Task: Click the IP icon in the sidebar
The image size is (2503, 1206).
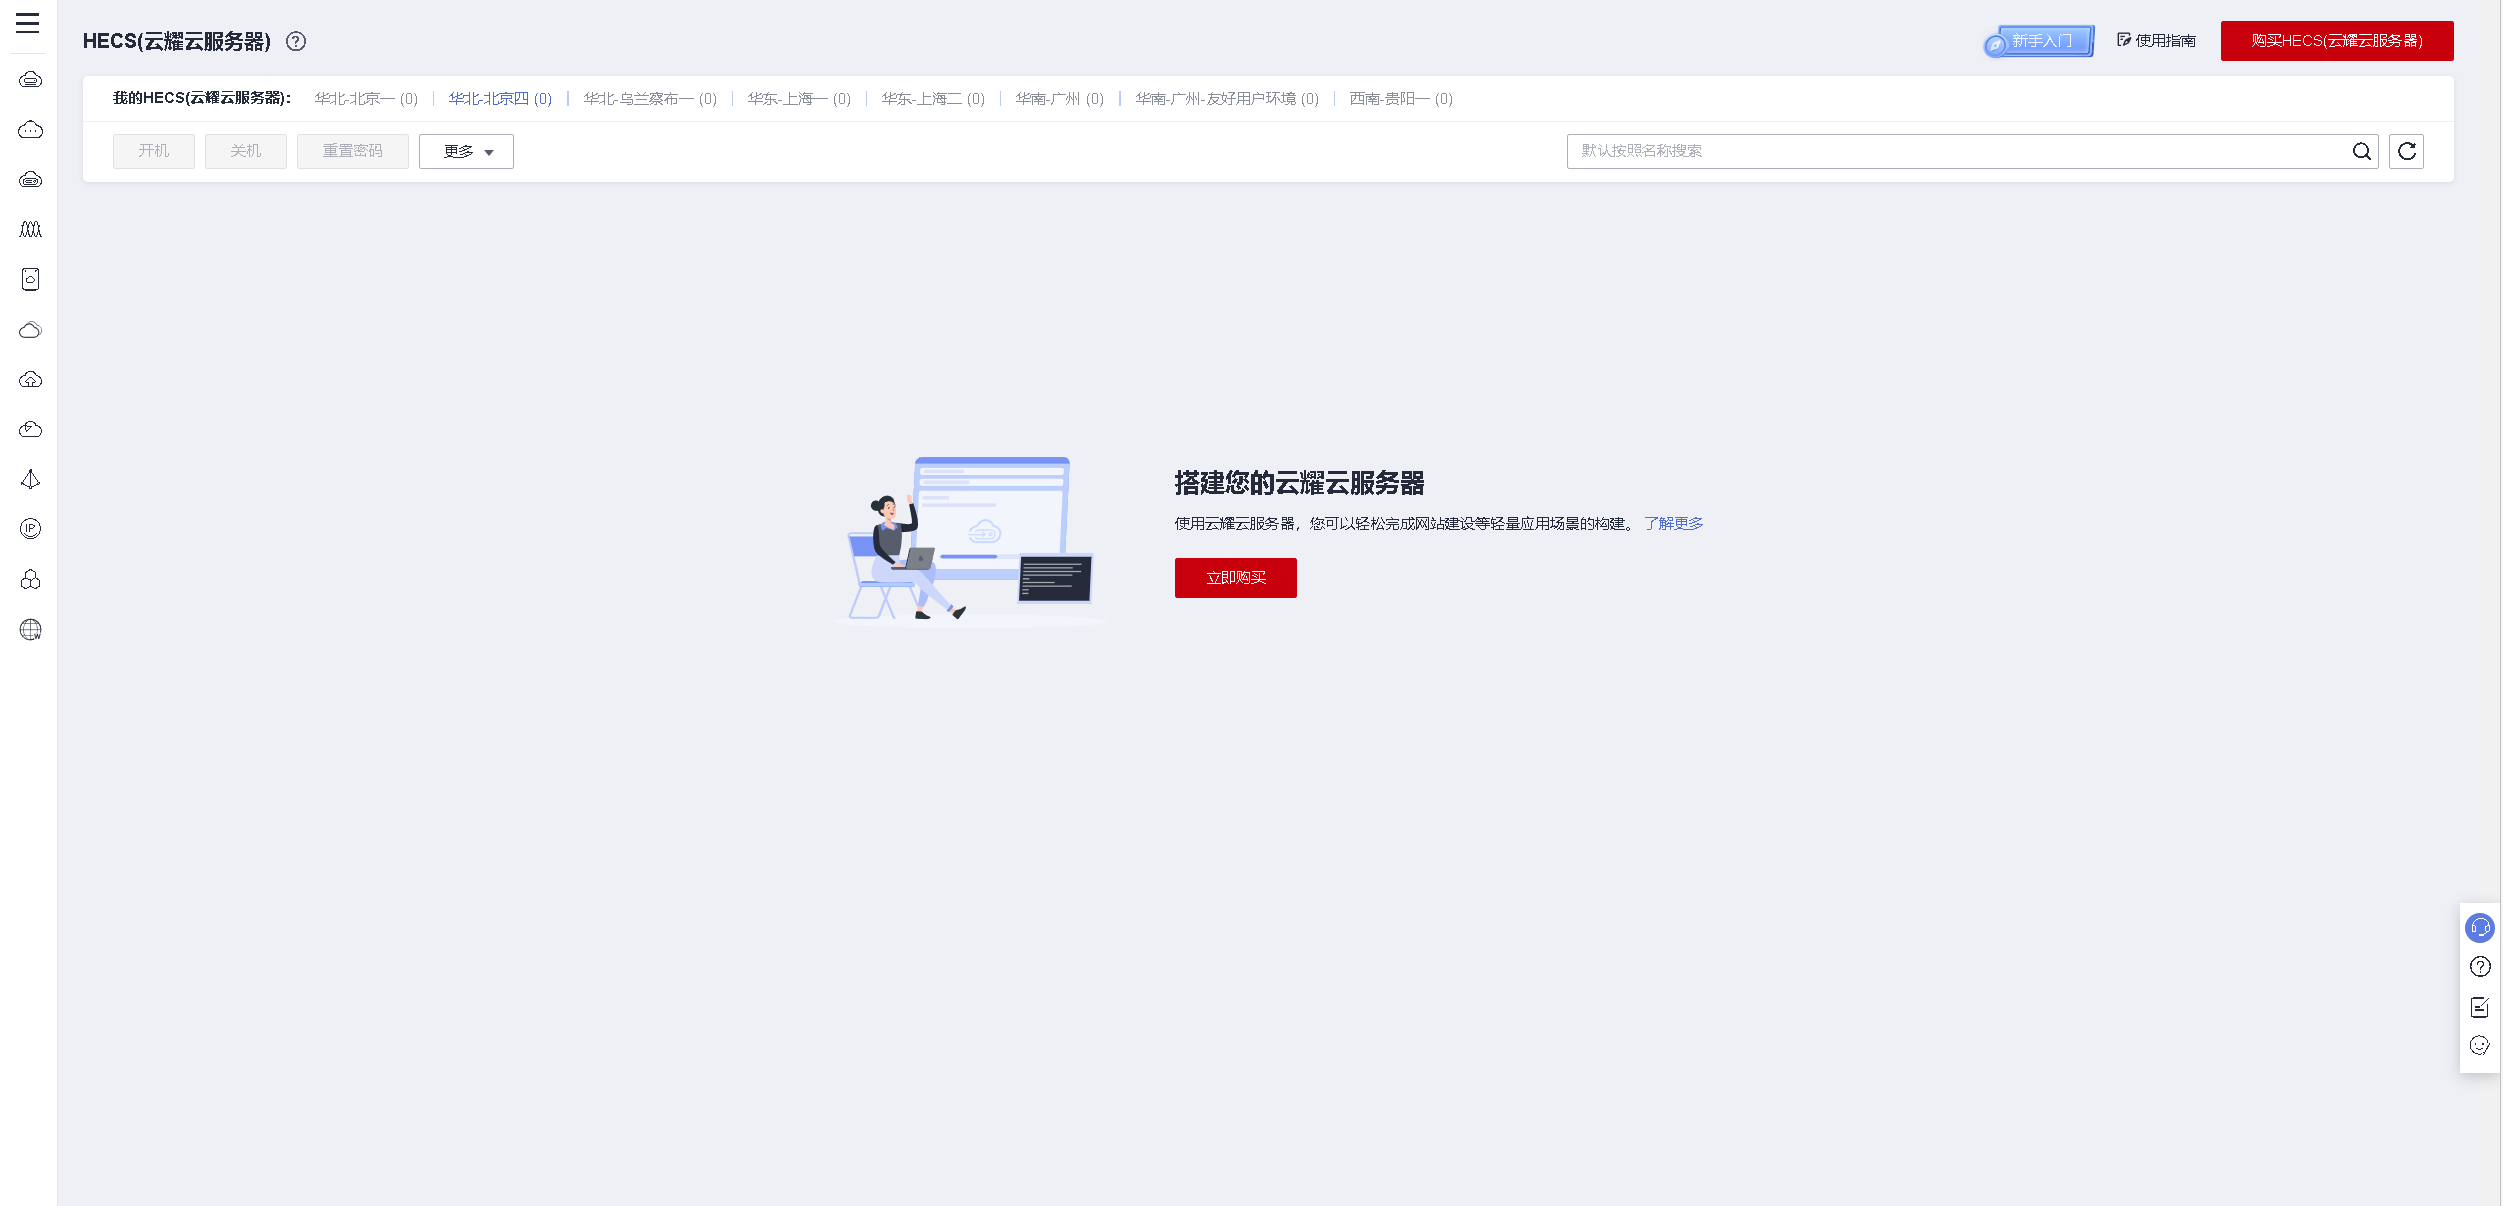Action: click(x=30, y=529)
